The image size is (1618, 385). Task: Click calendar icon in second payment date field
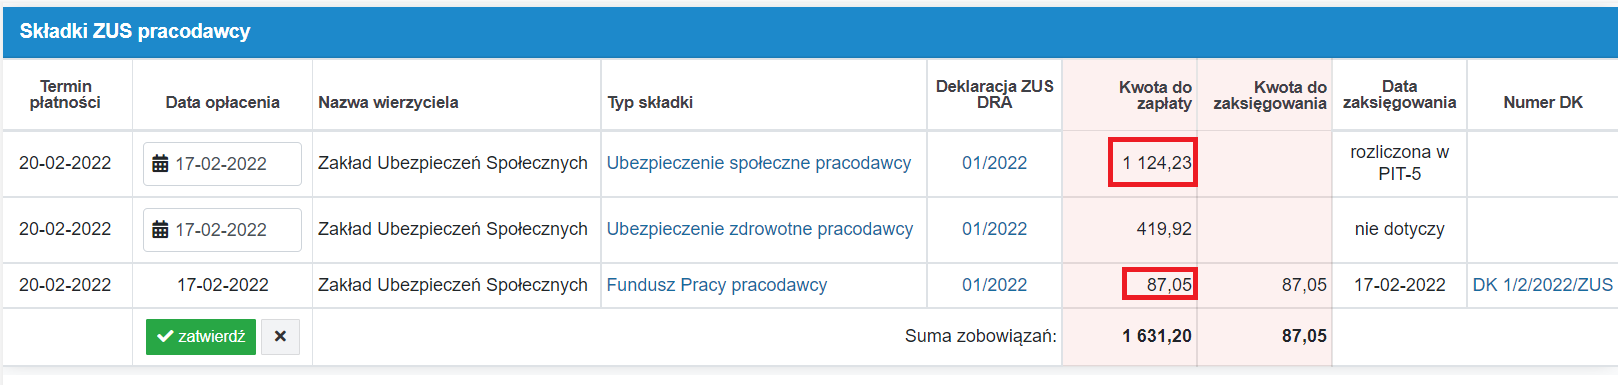160,230
